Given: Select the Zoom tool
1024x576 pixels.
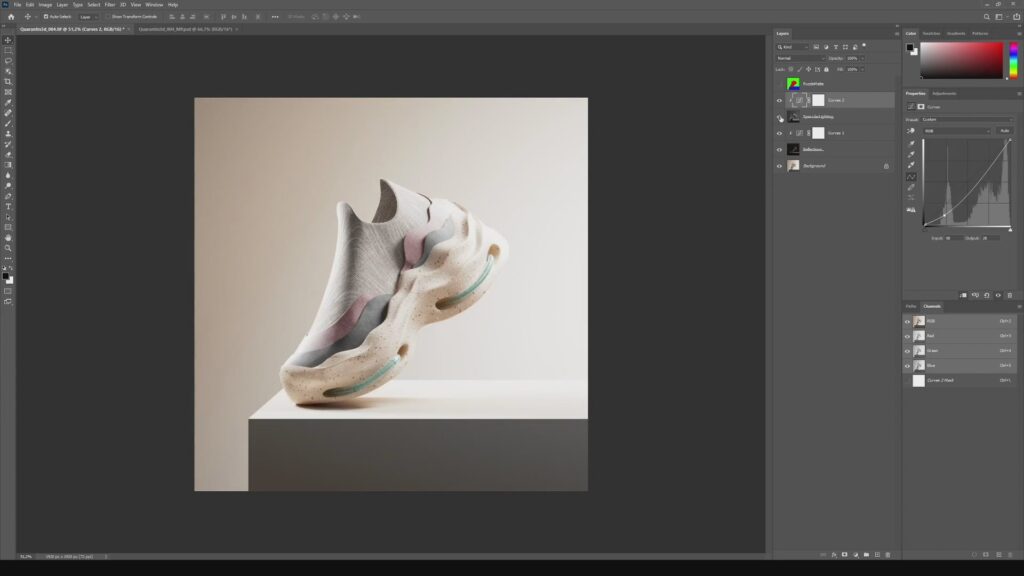Looking at the screenshot, I should (x=8, y=248).
